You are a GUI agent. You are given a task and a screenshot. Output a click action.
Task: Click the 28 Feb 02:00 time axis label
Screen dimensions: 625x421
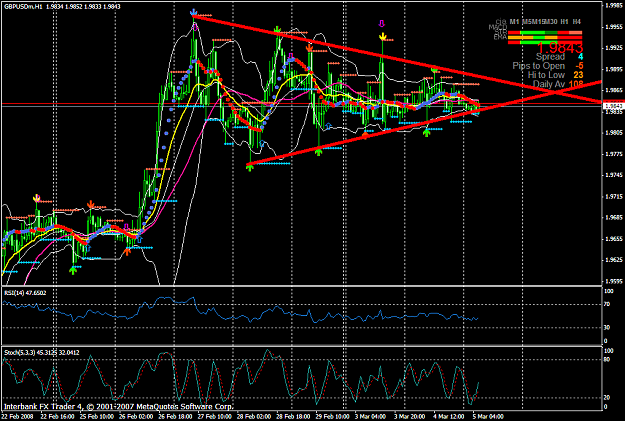tap(254, 416)
